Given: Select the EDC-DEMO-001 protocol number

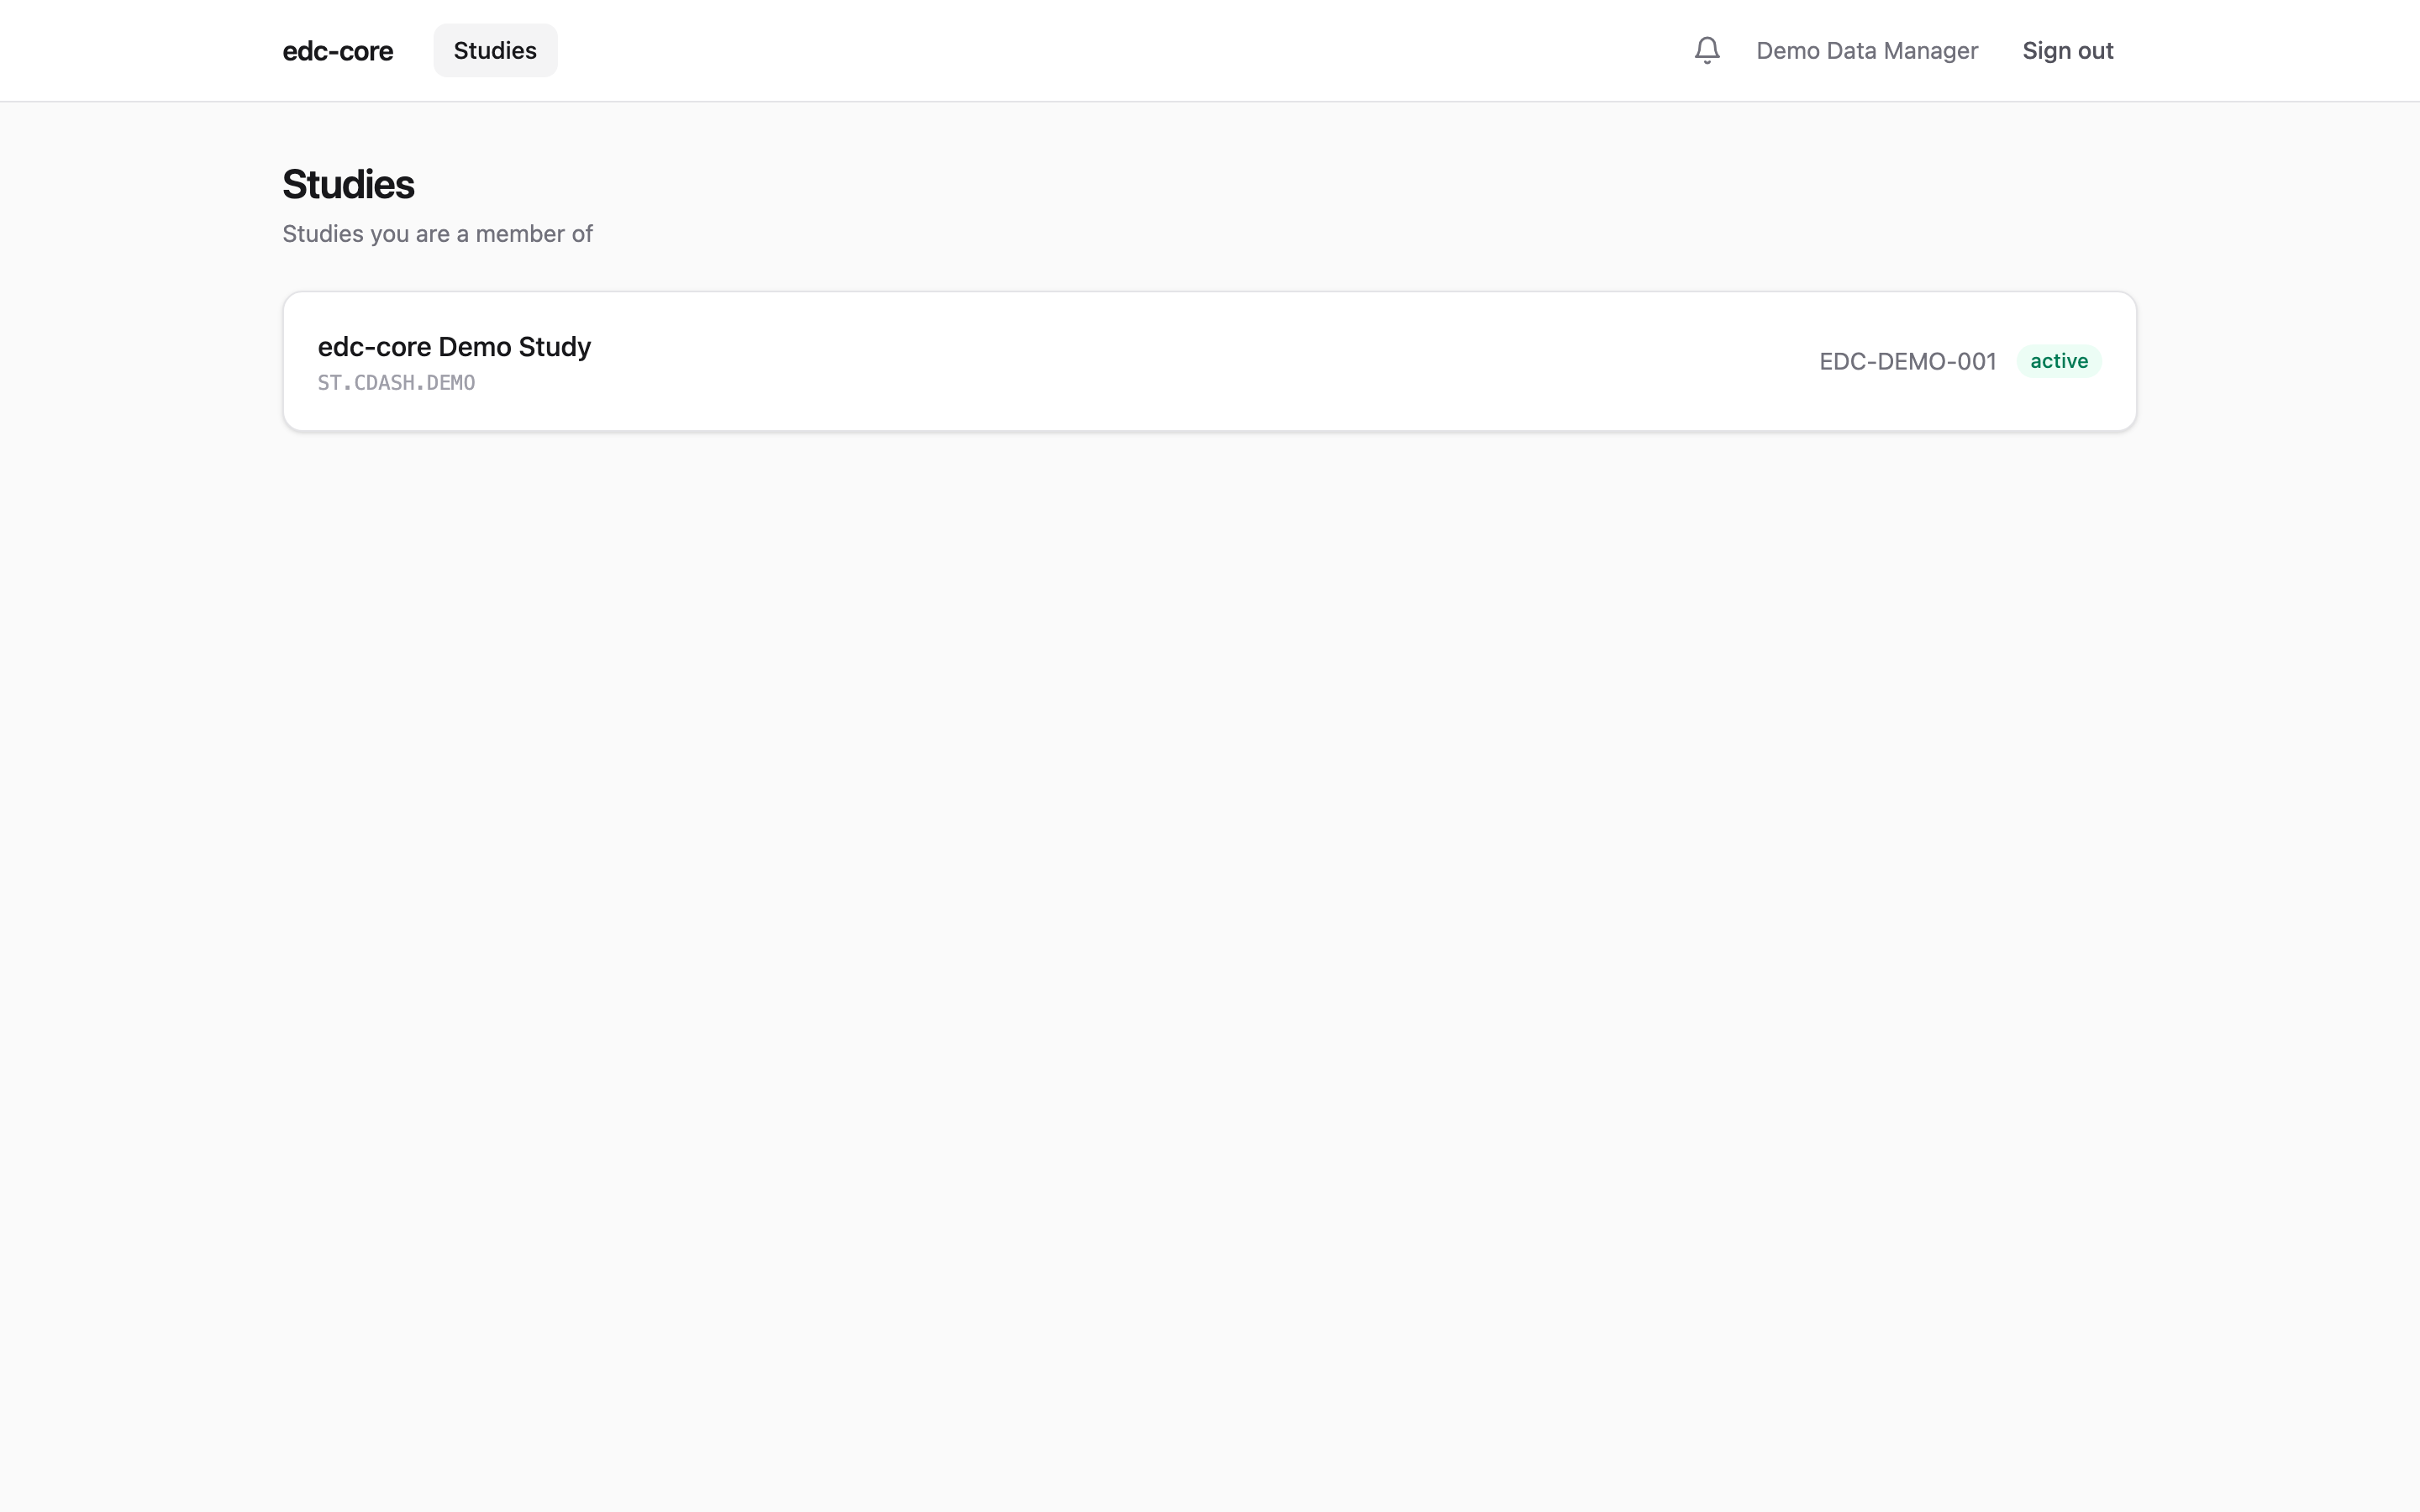Looking at the screenshot, I should pos(1907,361).
